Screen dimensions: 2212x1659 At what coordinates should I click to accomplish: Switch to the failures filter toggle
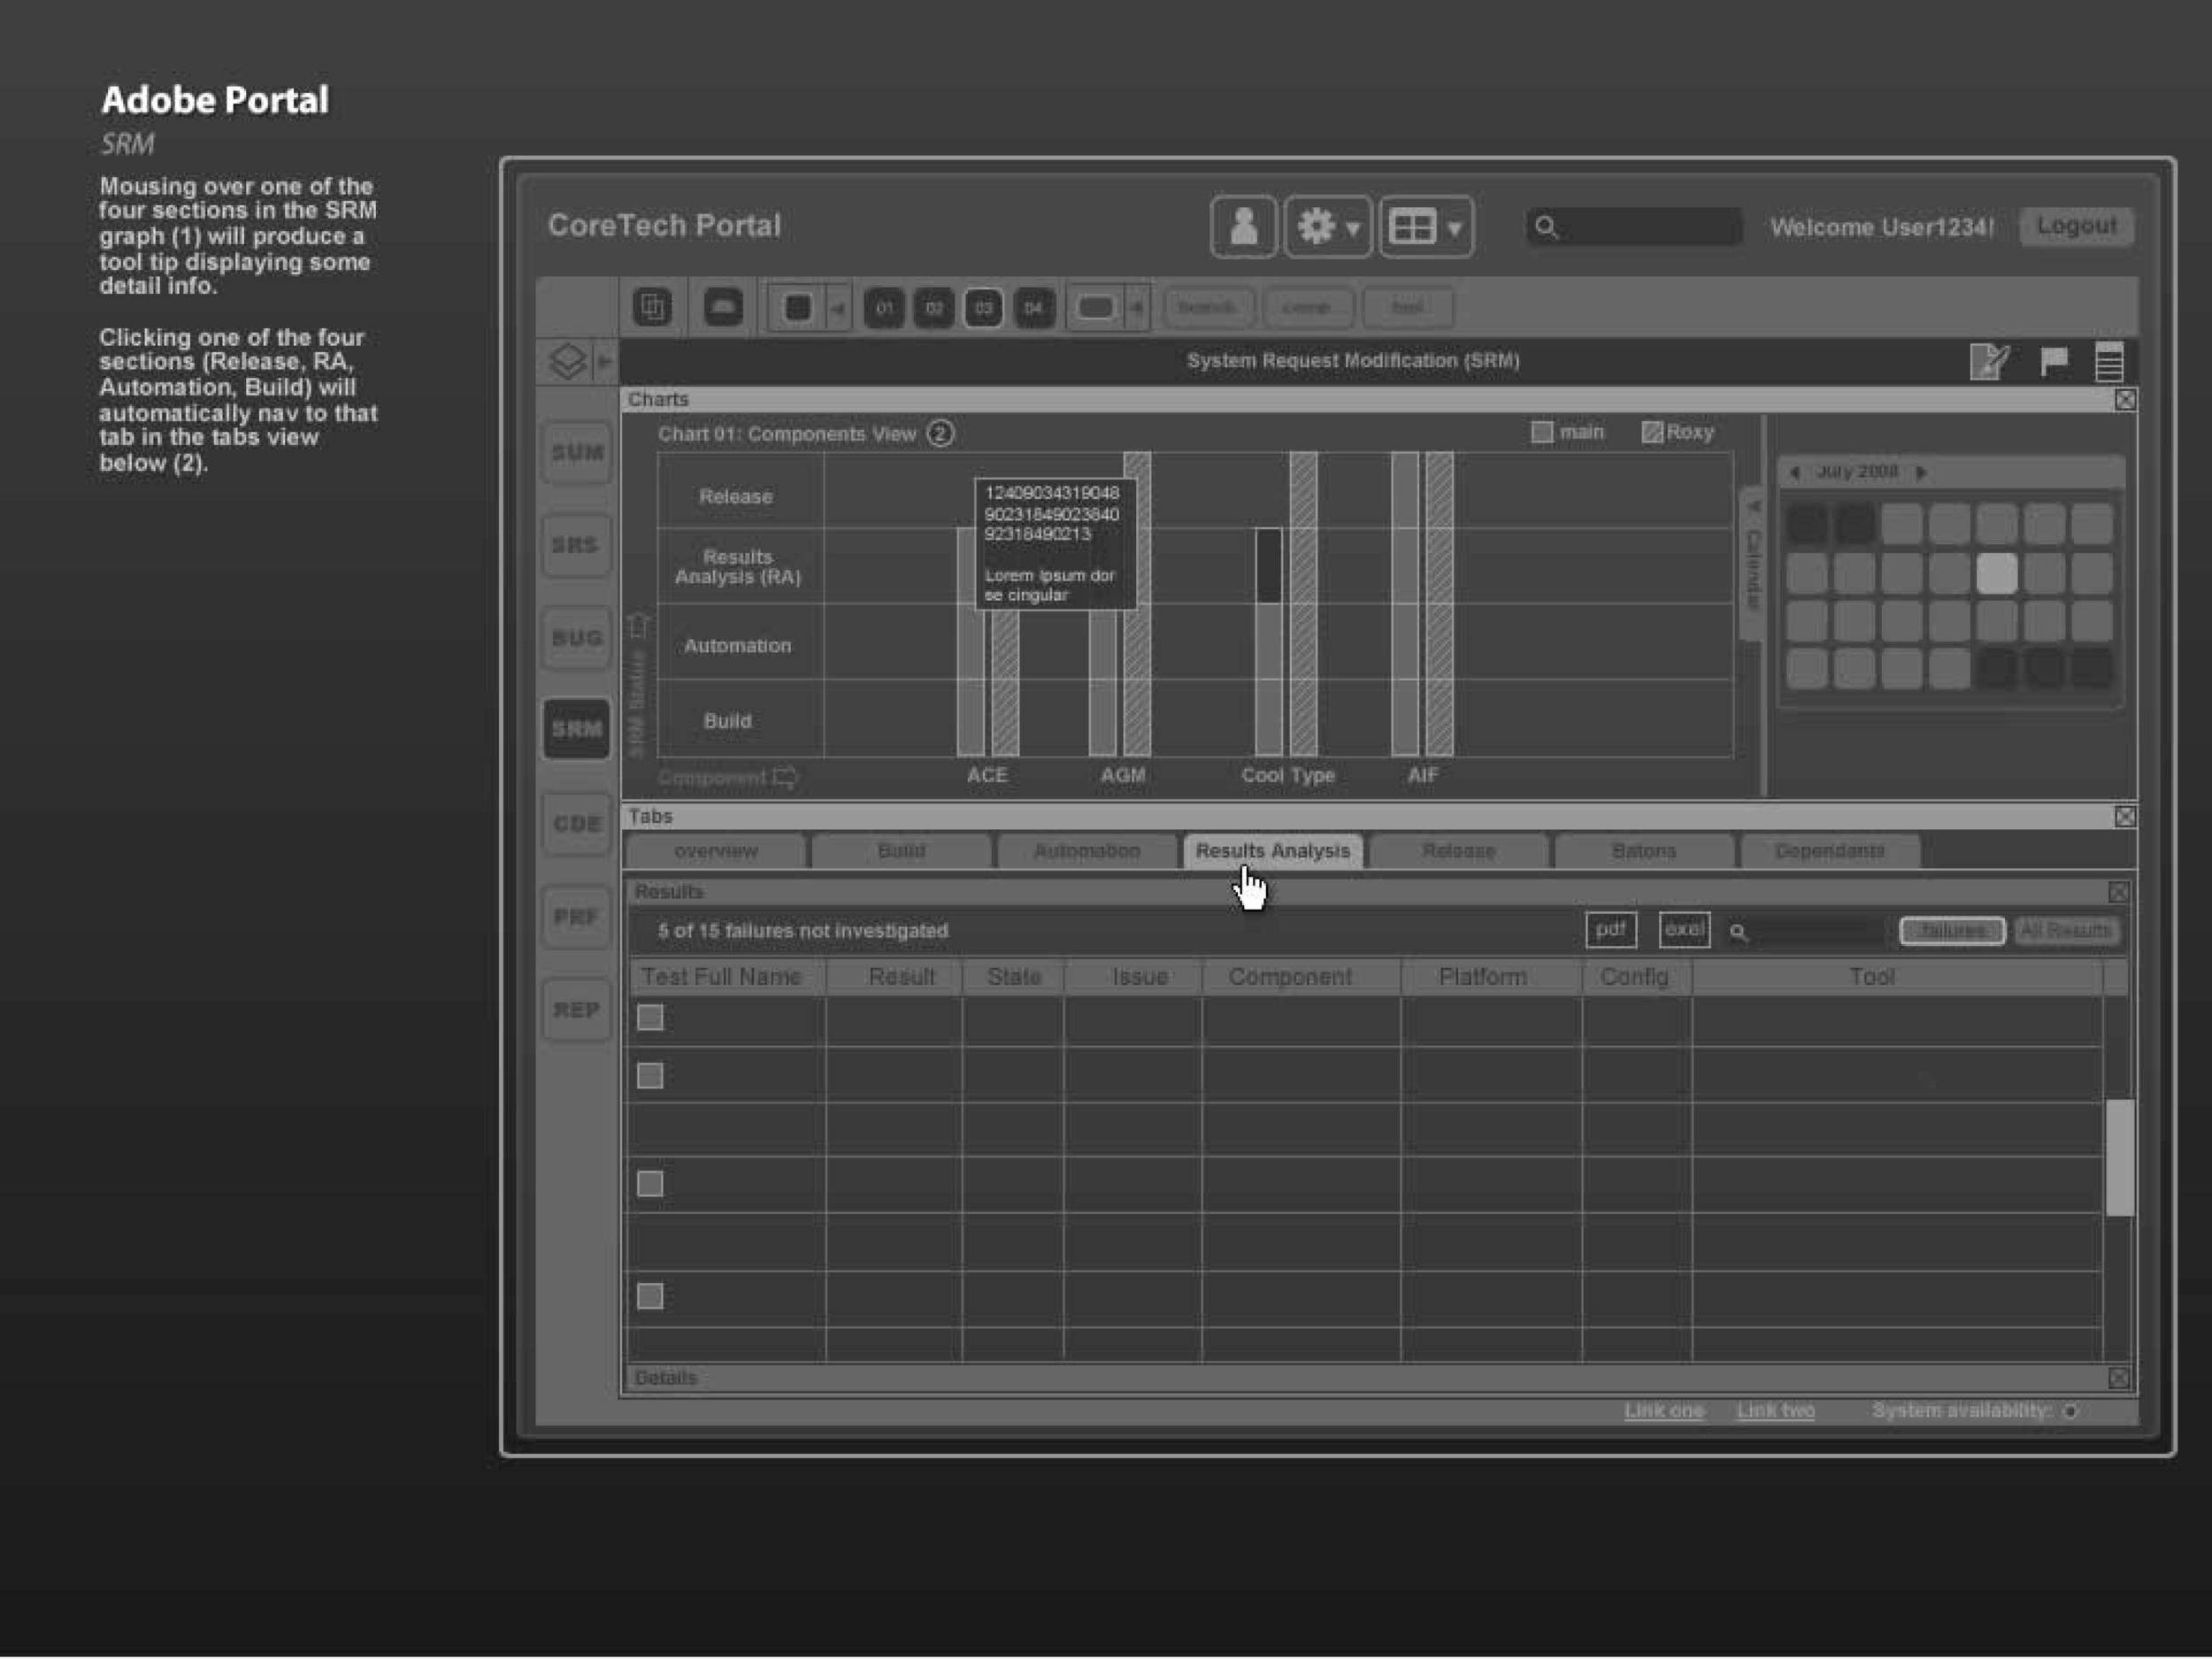coord(1952,931)
